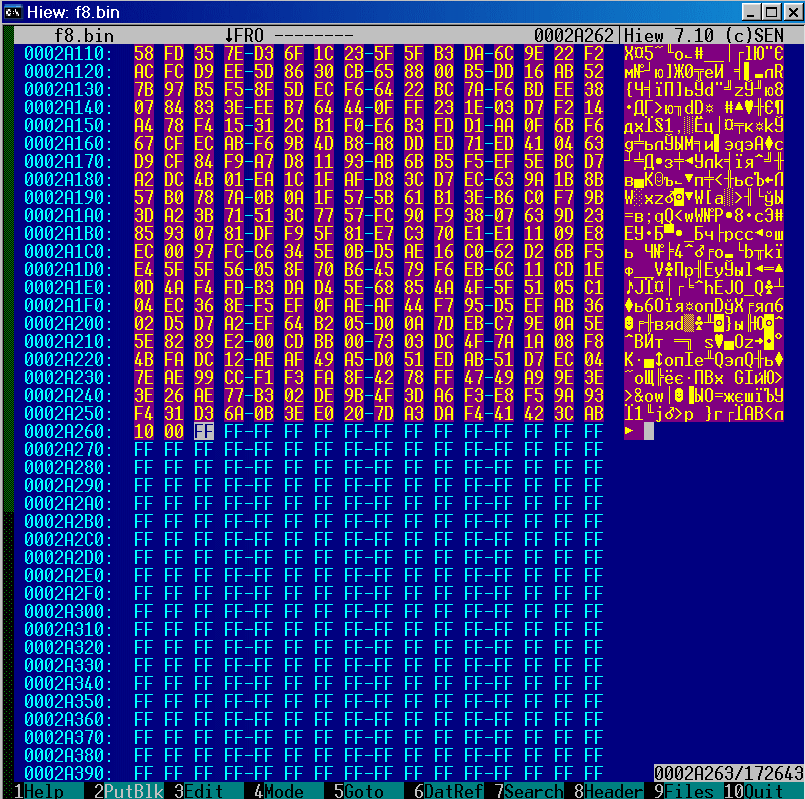Click the 8 Header function key
This screenshot has height=799, width=805.
click(x=611, y=791)
